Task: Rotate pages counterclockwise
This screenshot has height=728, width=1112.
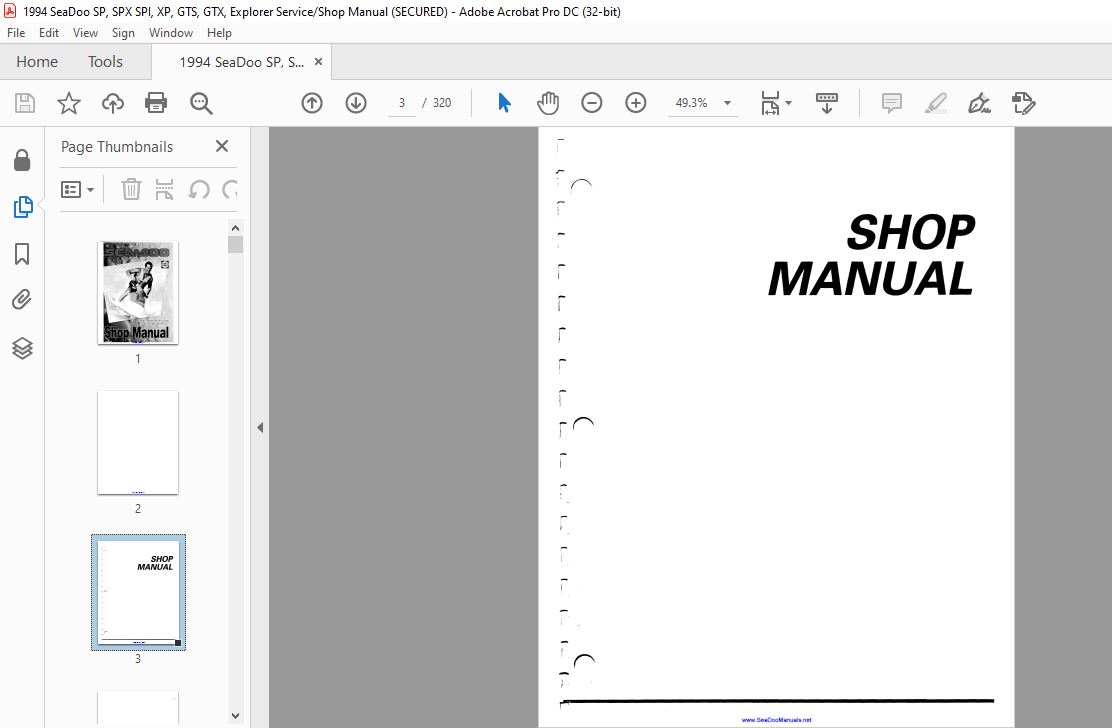Action: point(199,189)
